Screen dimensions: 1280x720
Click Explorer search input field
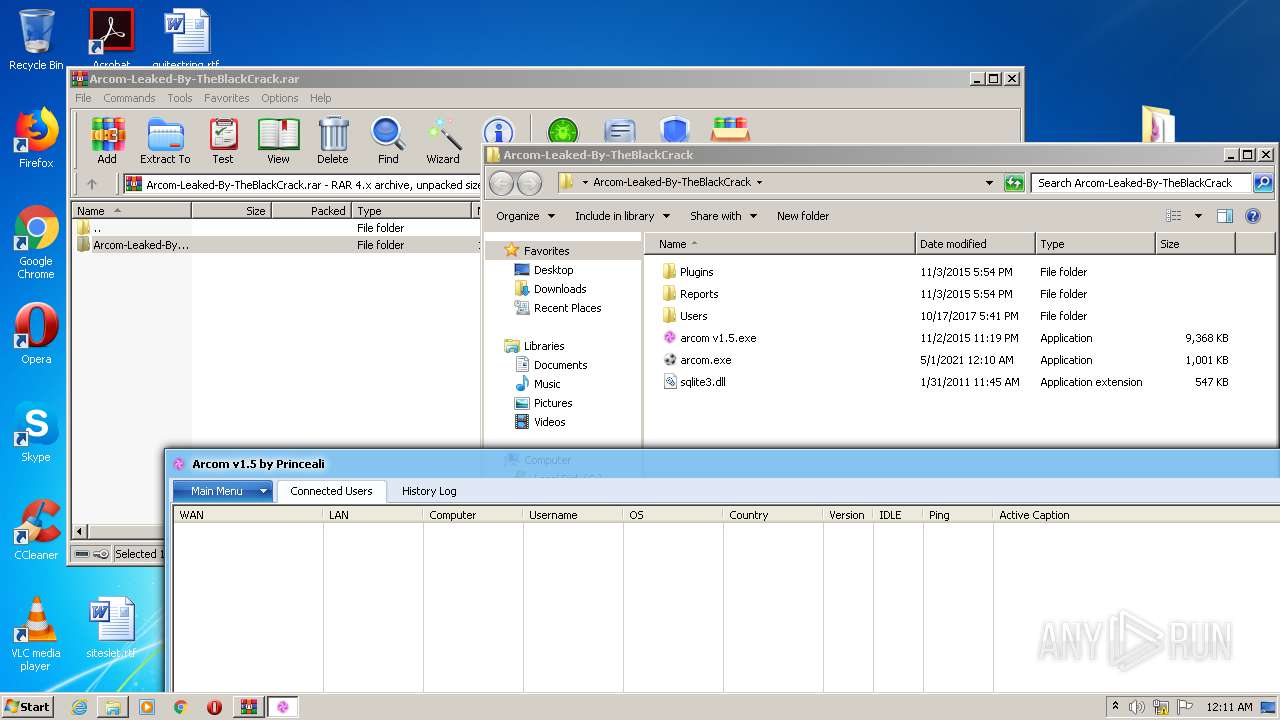coord(1141,183)
